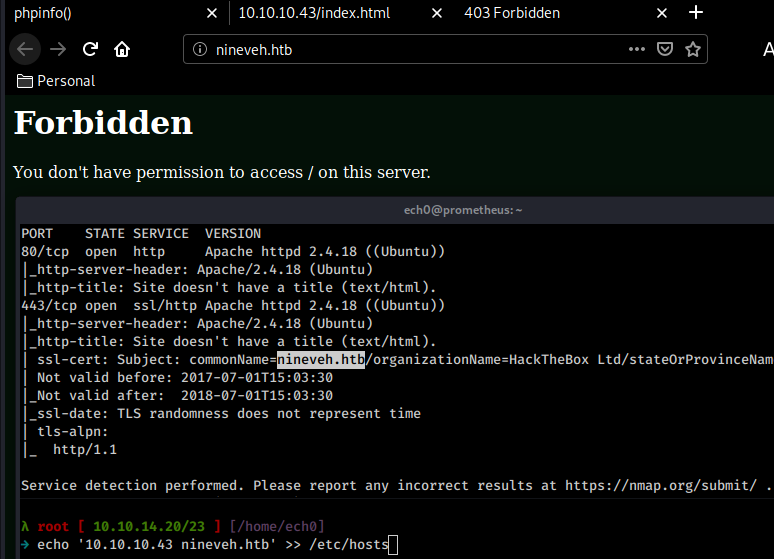Select the 403 Forbidden tab
Image resolution: width=774 pixels, height=559 pixels.
point(540,13)
